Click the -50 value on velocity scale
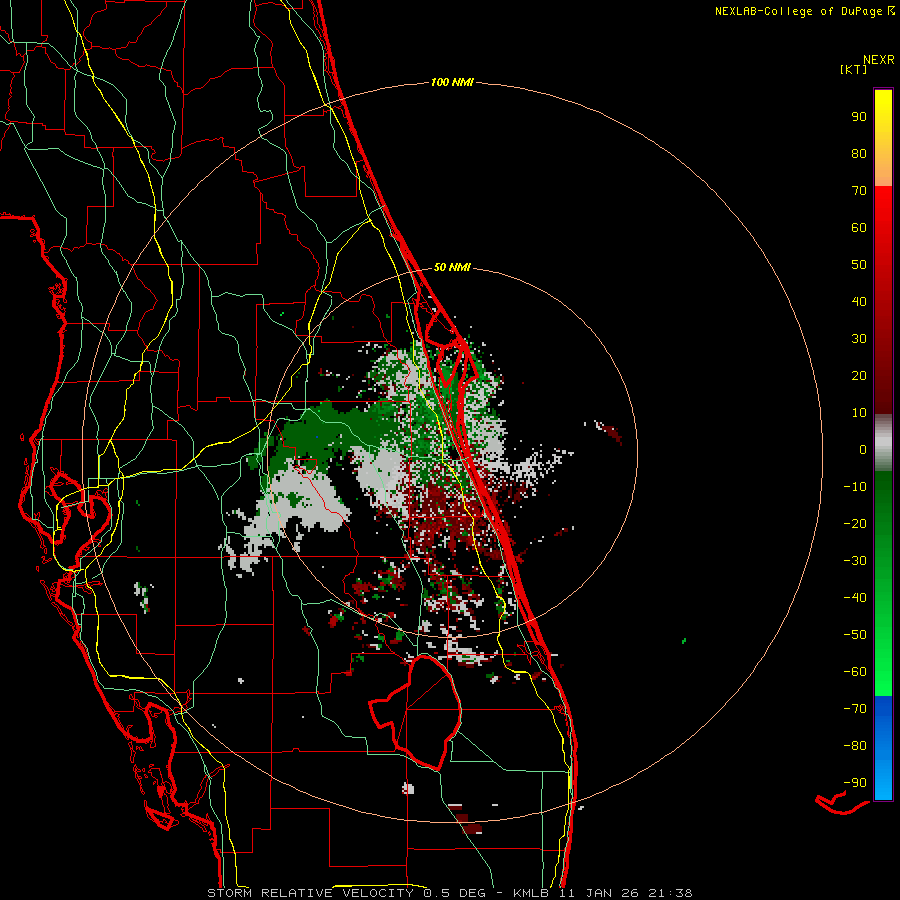This screenshot has height=900, width=900. 855,635
